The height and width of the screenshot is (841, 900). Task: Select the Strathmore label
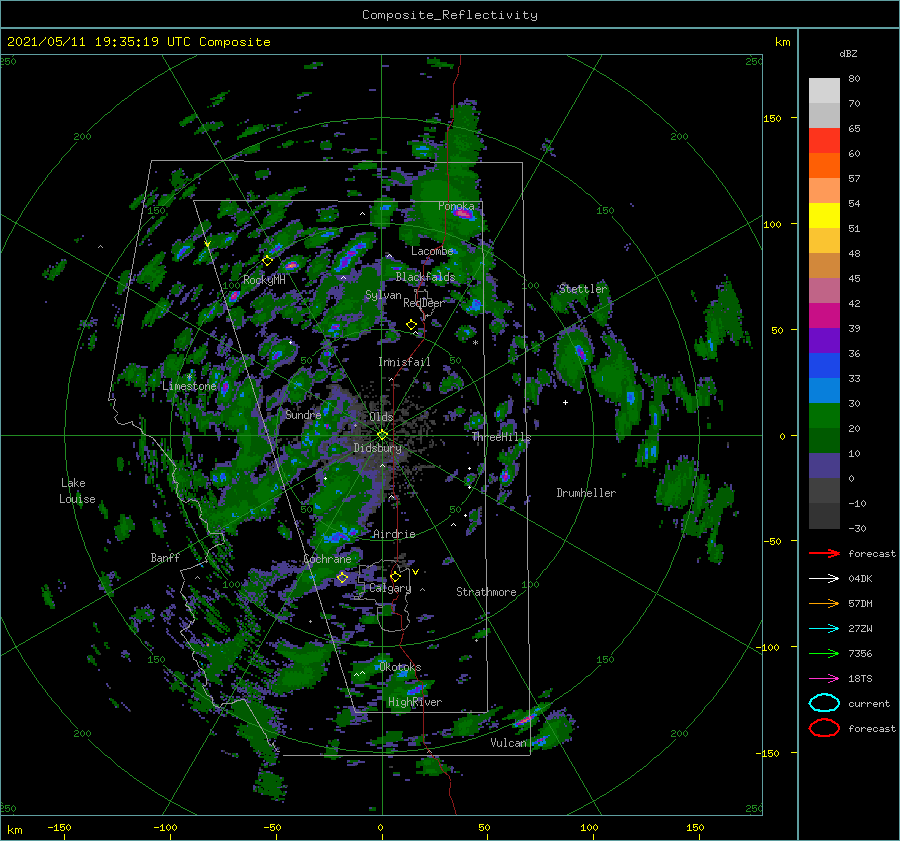(x=486, y=592)
